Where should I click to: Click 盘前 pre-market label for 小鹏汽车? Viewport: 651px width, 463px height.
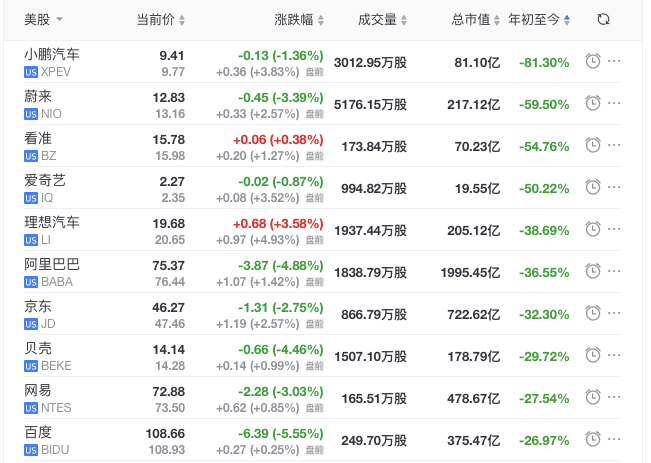point(314,72)
